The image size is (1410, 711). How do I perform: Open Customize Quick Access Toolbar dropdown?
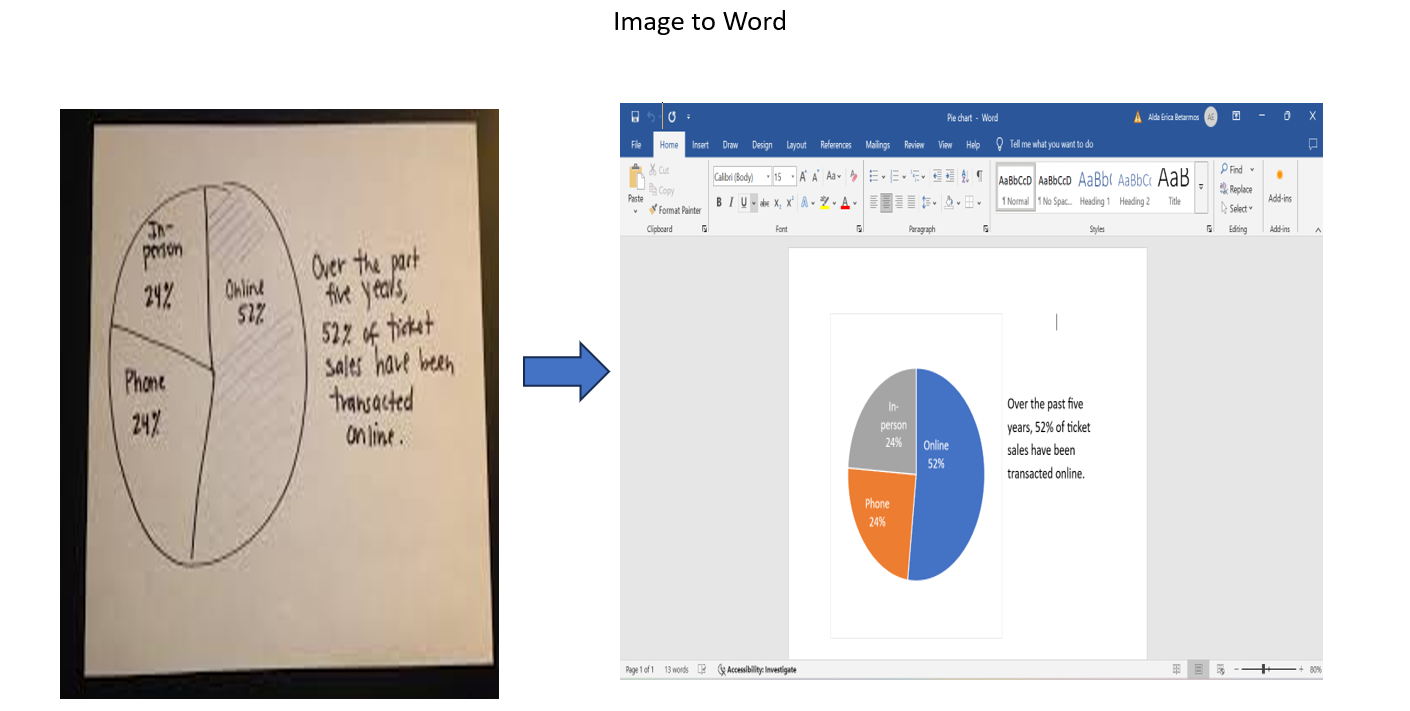pyautogui.click(x=688, y=117)
